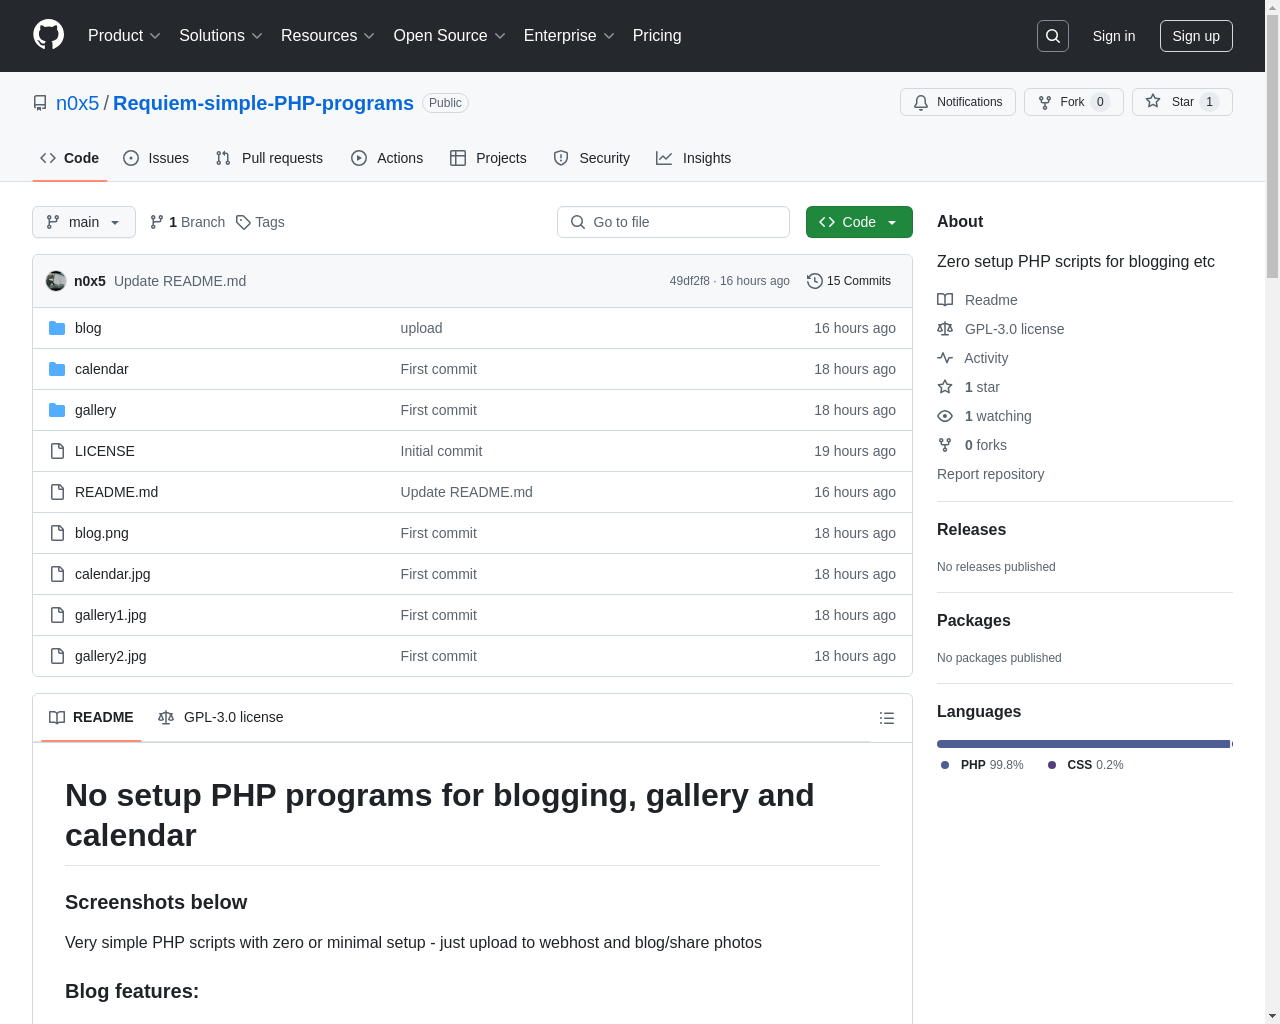Click the GitHub logo icon

point(49,35)
